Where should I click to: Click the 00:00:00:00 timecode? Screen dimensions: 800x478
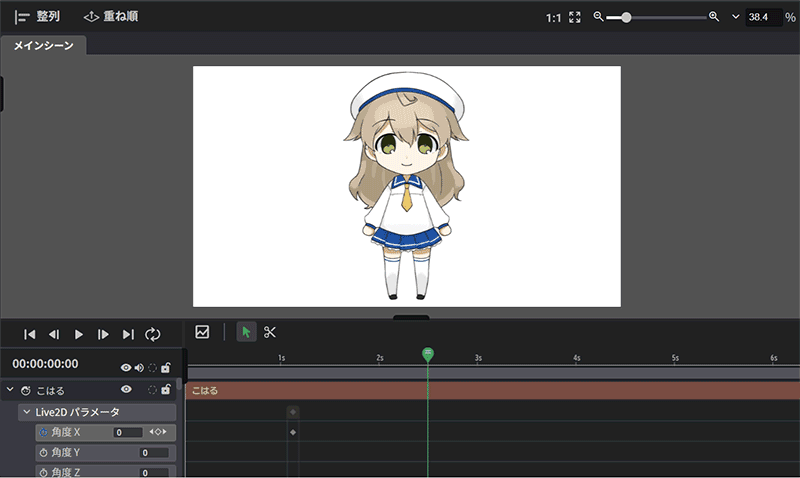pyautogui.click(x=45, y=364)
